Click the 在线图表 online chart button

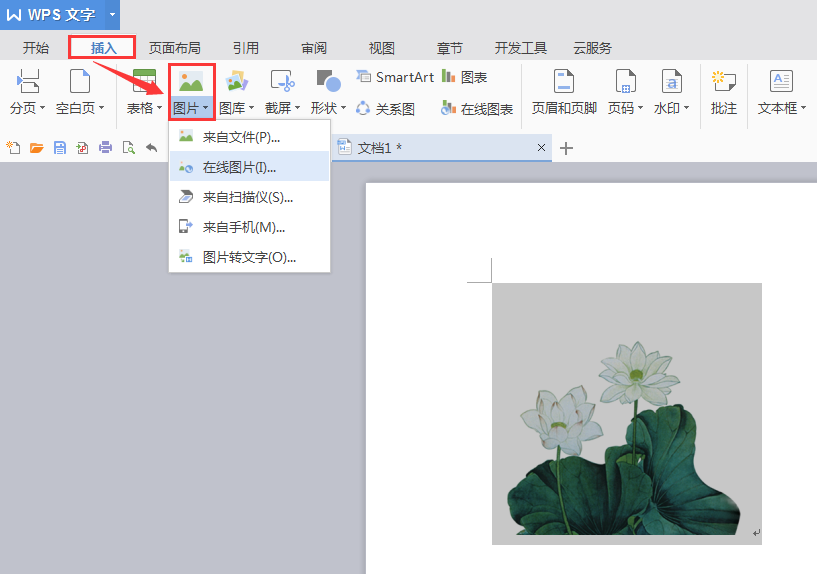477,108
